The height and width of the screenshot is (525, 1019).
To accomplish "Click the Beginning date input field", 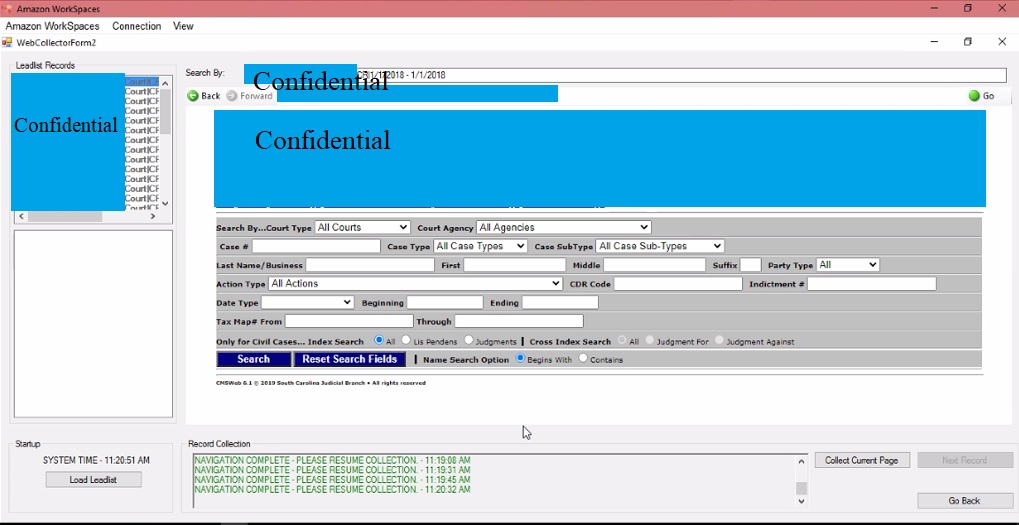I will tap(445, 303).
